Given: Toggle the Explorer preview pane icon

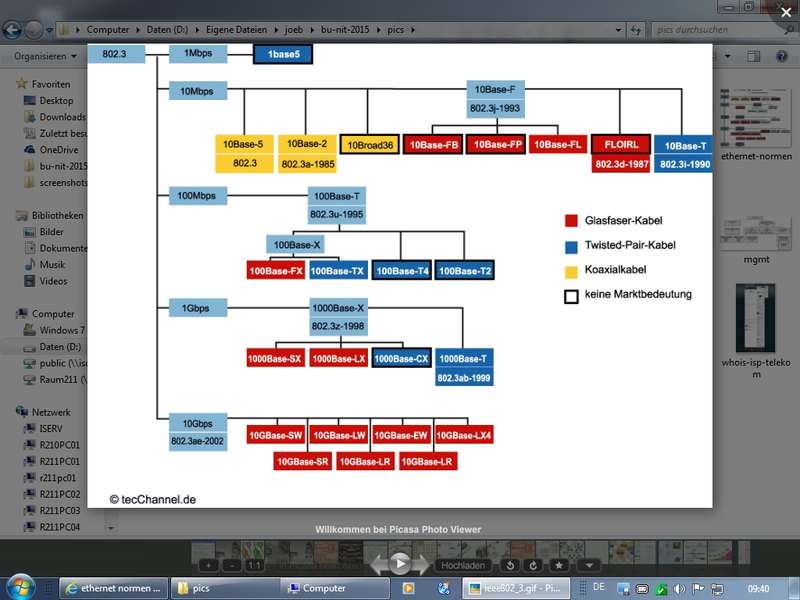Looking at the screenshot, I should 754,56.
